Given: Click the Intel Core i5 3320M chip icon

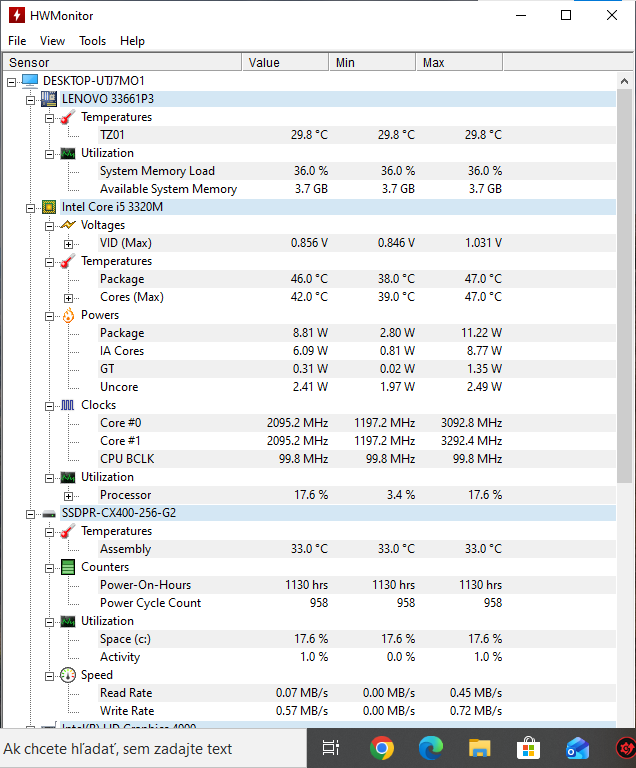Looking at the screenshot, I should pyautogui.click(x=49, y=207).
